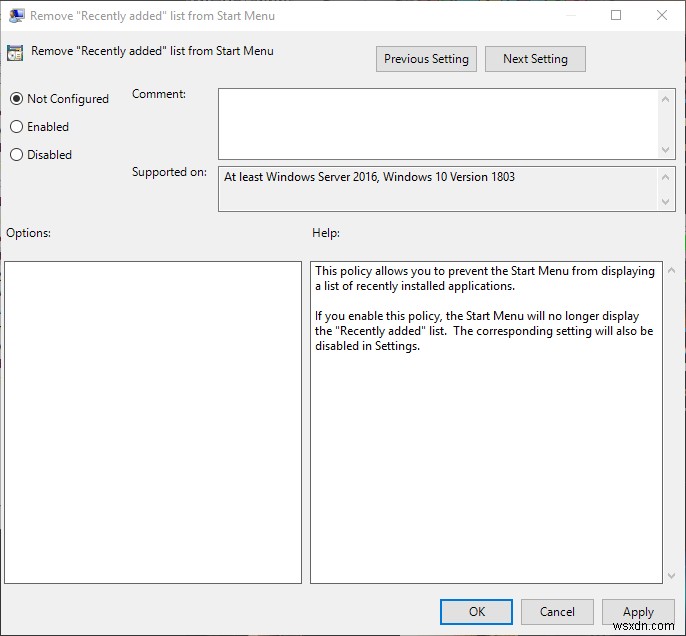Image resolution: width=686 pixels, height=636 pixels.
Task: Click the Comment box scroll up arrow
Action: pyautogui.click(x=665, y=99)
